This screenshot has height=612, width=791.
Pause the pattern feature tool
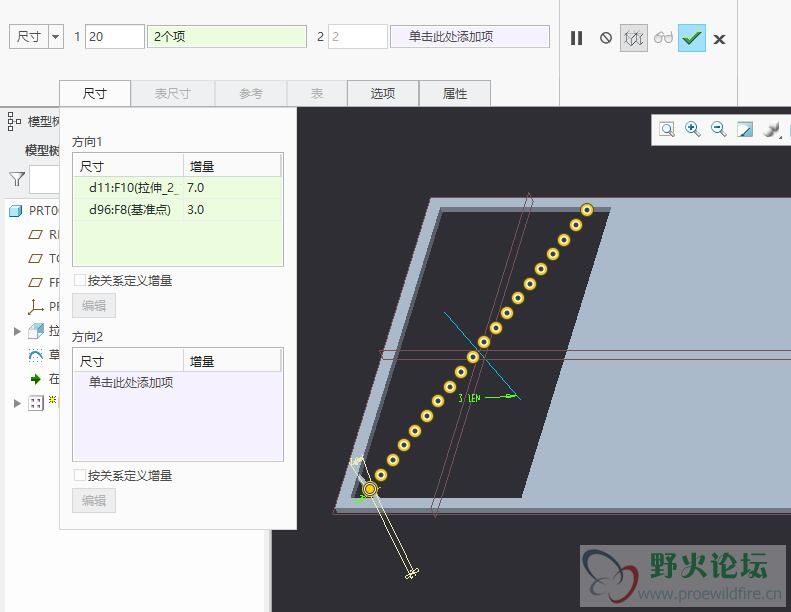point(576,38)
